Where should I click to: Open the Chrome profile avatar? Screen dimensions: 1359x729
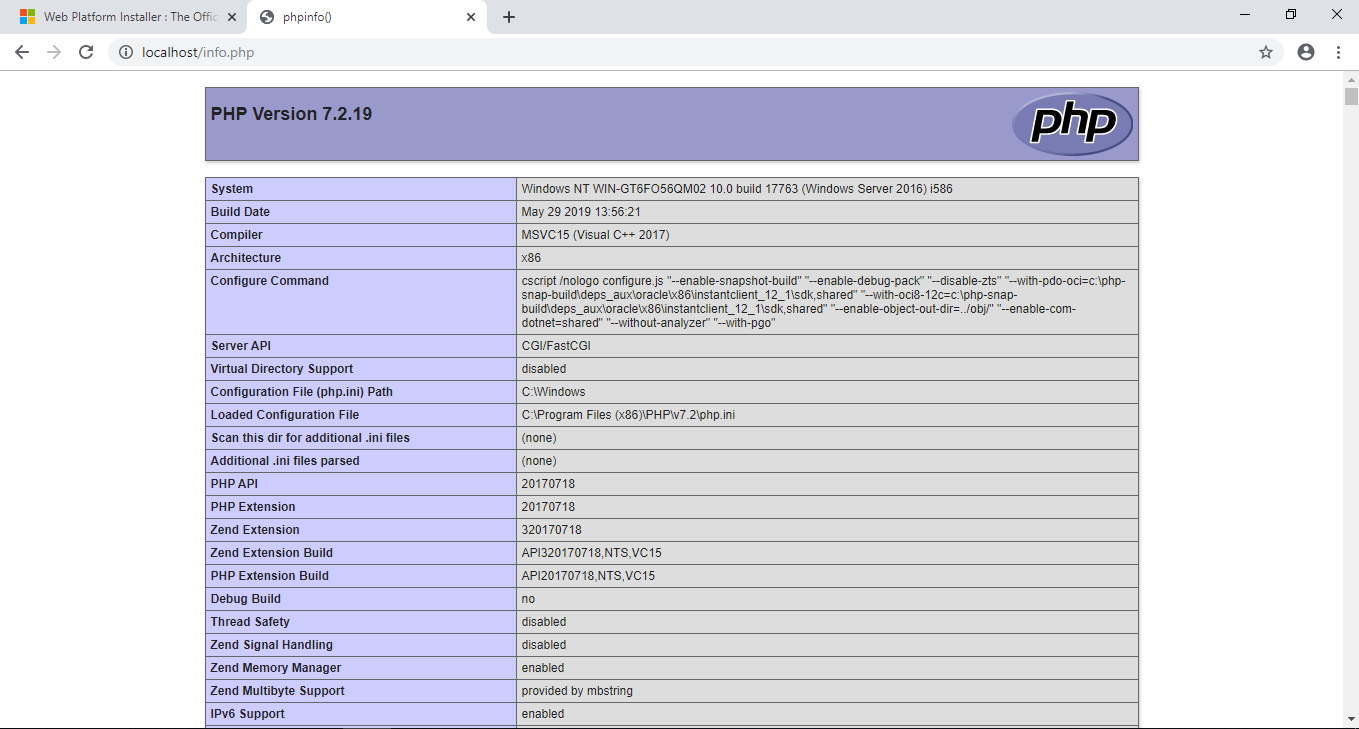(1306, 52)
